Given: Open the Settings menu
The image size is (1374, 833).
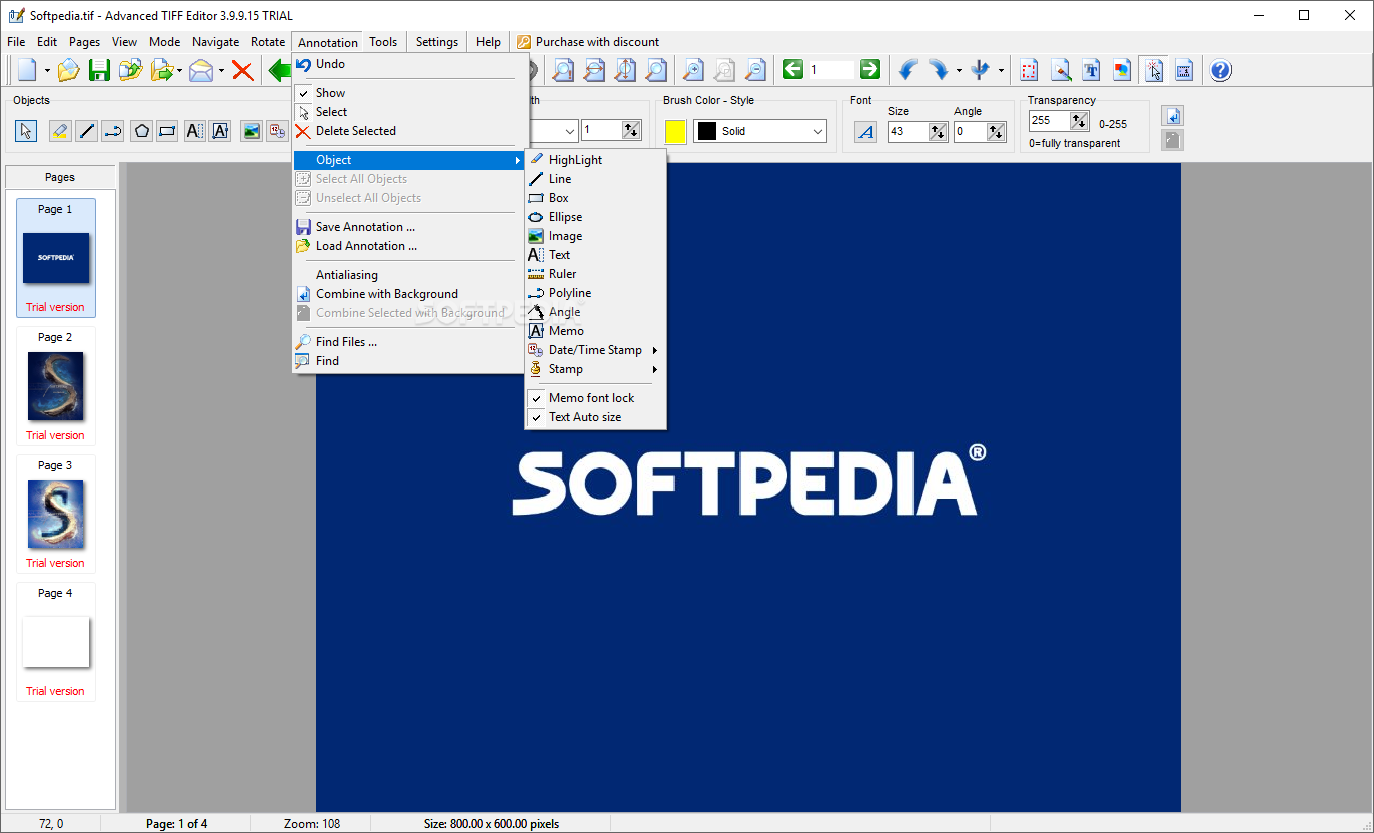Looking at the screenshot, I should (x=437, y=42).
